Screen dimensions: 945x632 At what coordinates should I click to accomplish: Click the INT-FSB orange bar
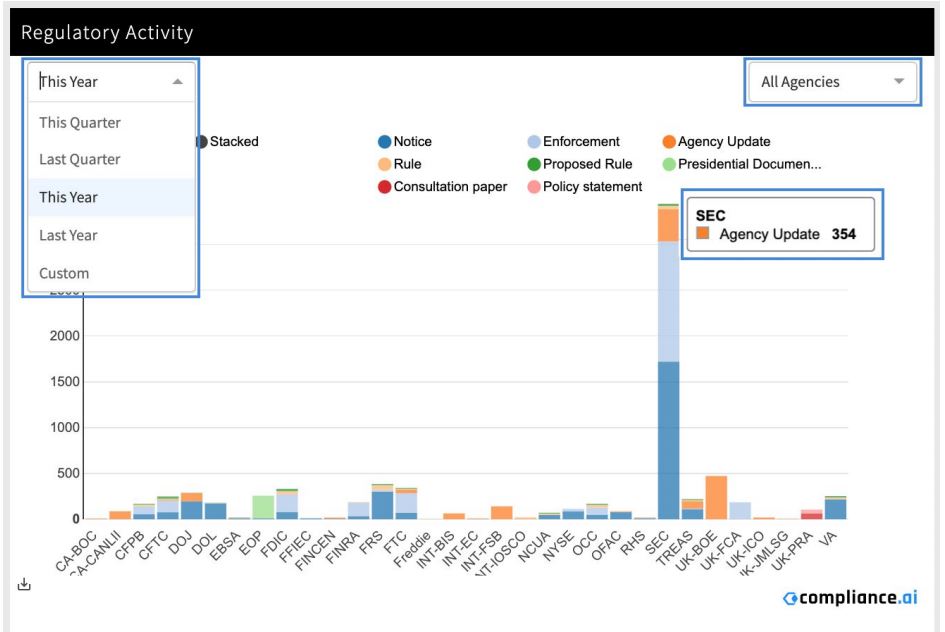click(x=501, y=513)
